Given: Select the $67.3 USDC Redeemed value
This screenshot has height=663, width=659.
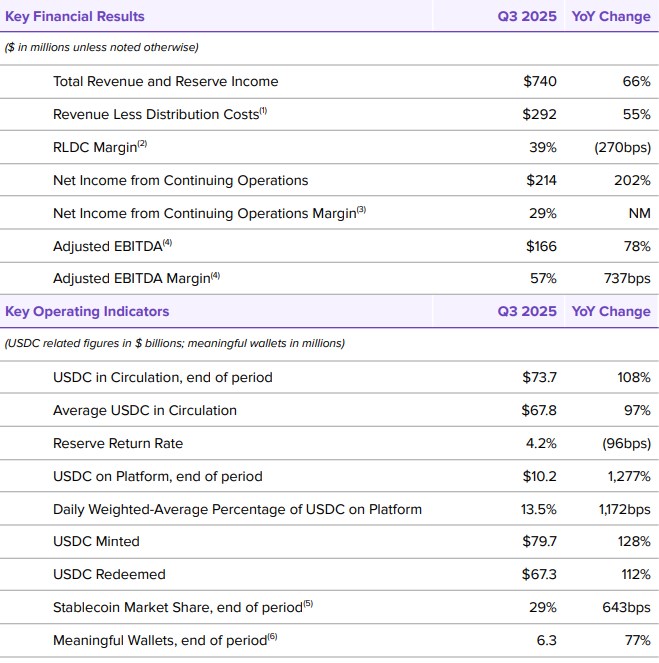Looking at the screenshot, I should tap(539, 574).
